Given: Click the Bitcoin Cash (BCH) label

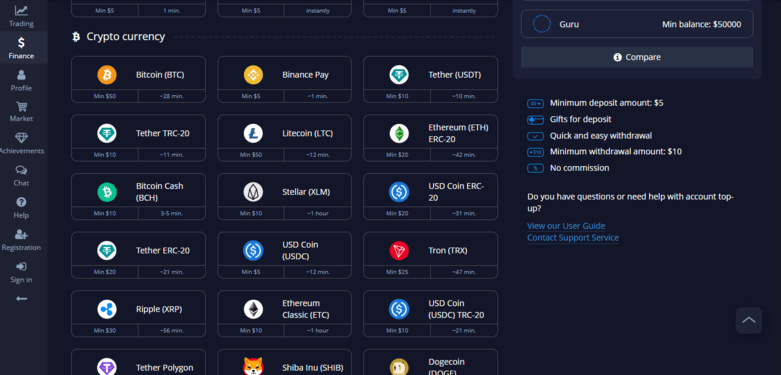Looking at the screenshot, I should [x=160, y=192].
